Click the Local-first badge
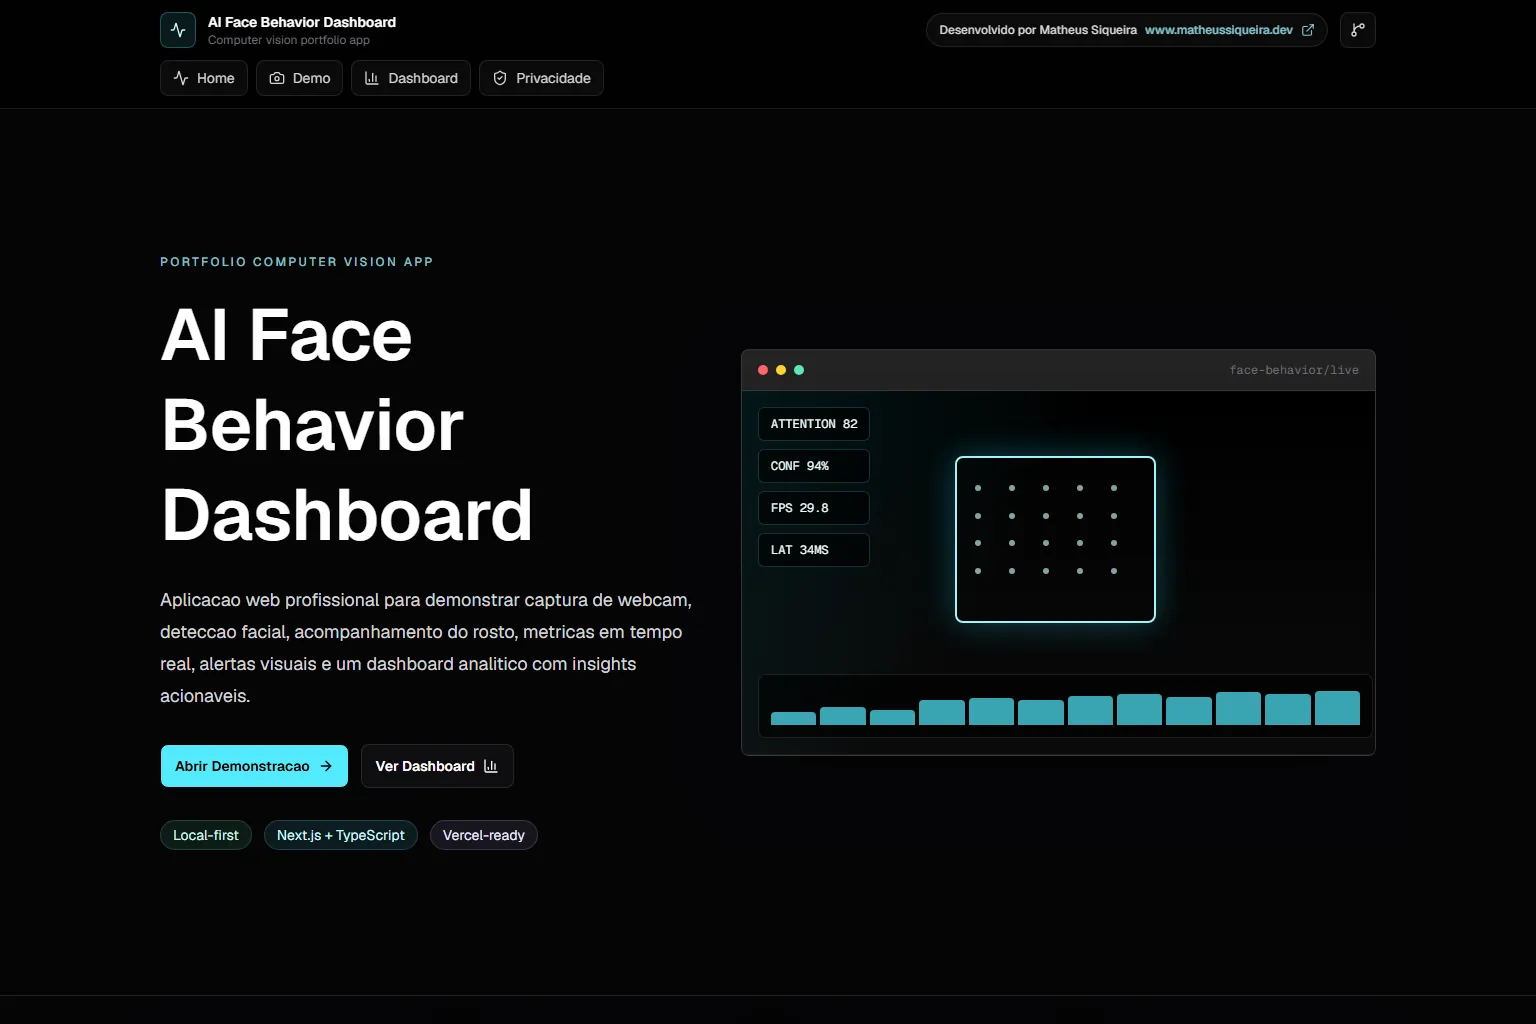The height and width of the screenshot is (1024, 1536). coord(206,835)
